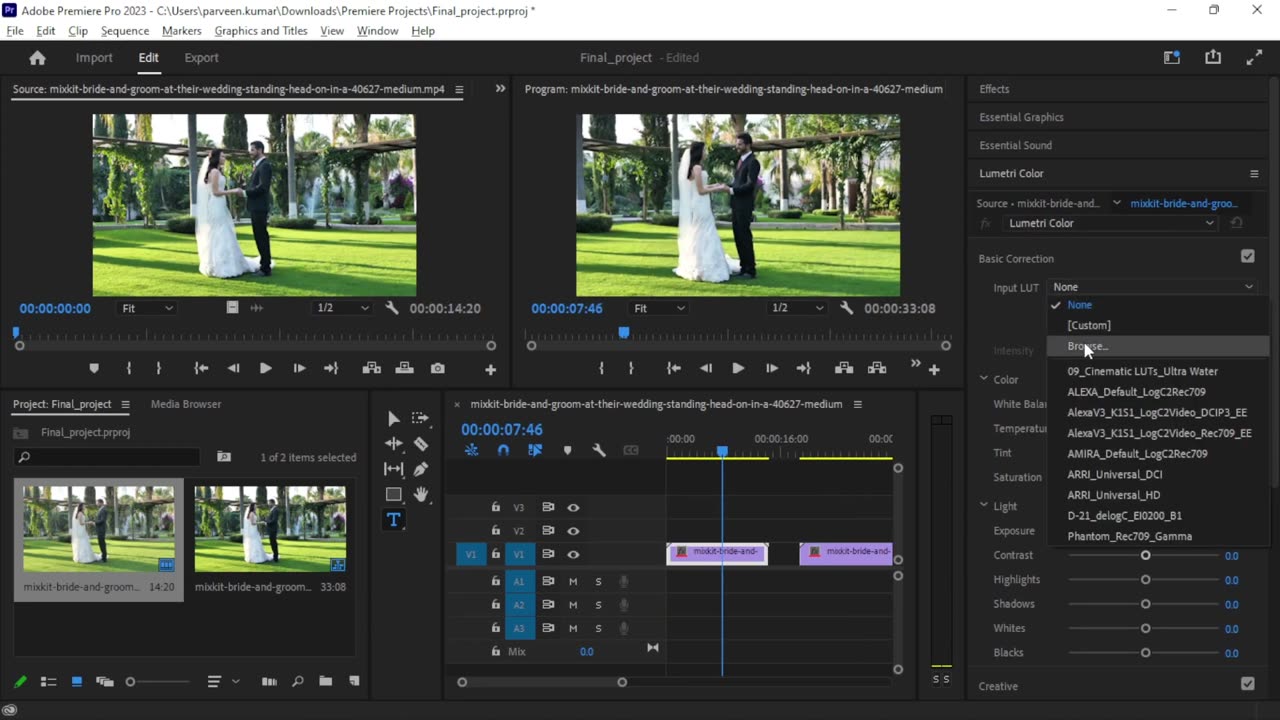Open Lumetri Color effect dropdown
This screenshot has height=720, width=1280.
(x=1111, y=223)
